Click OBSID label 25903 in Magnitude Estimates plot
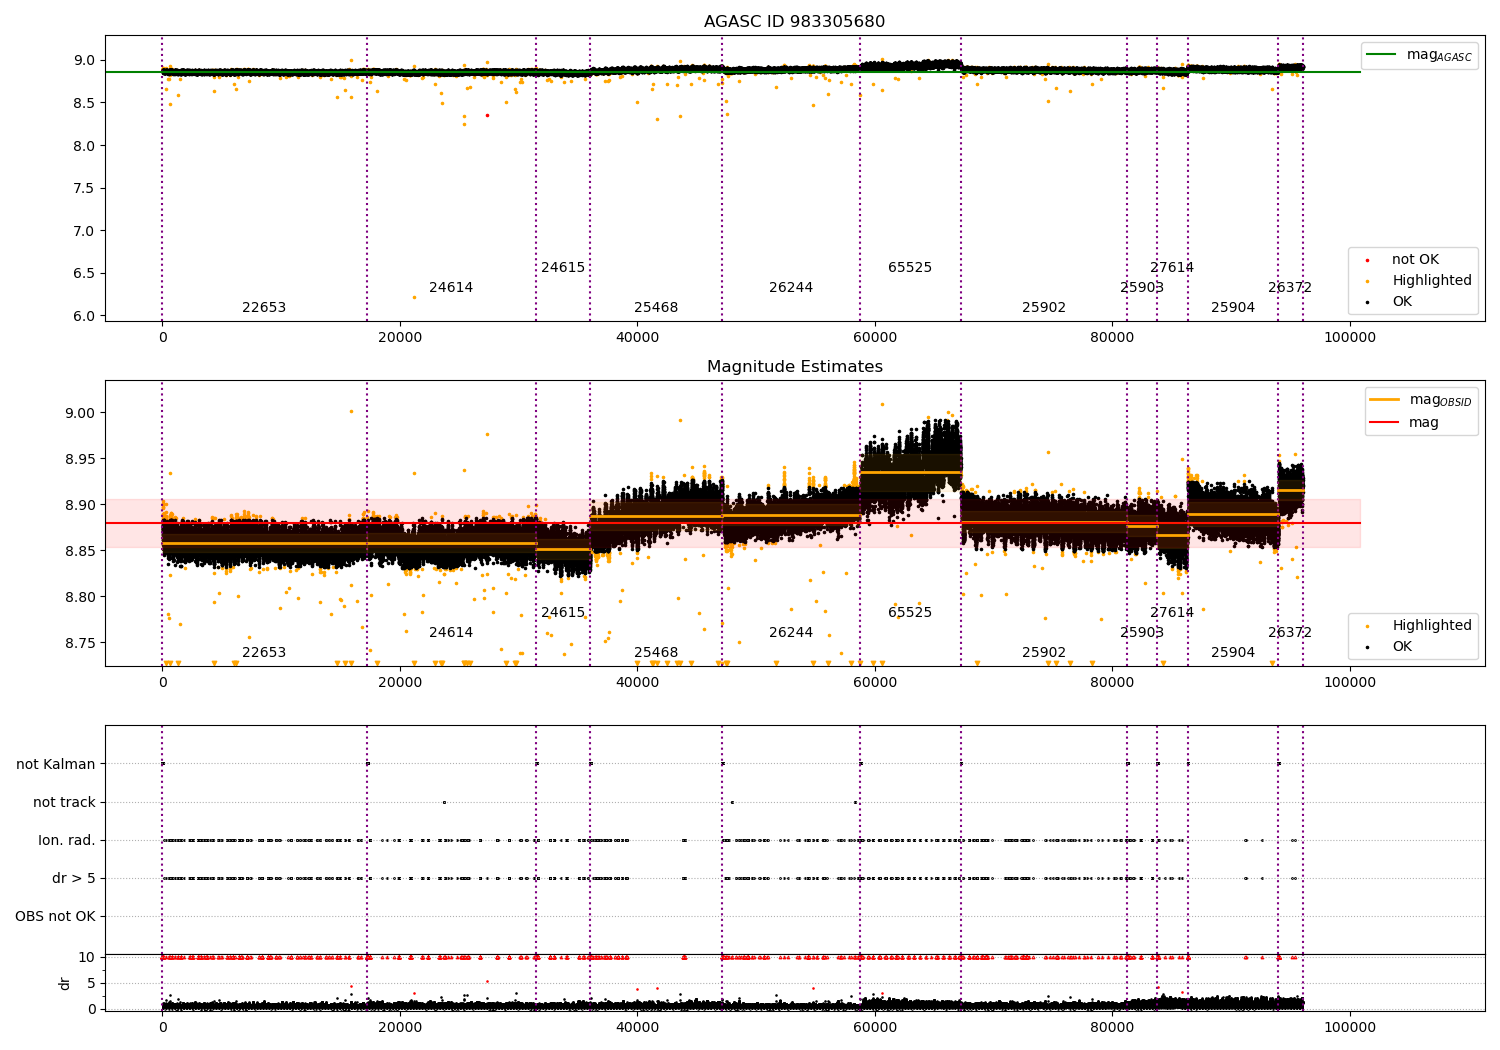The width and height of the screenshot is (1500, 1050). 1142,633
